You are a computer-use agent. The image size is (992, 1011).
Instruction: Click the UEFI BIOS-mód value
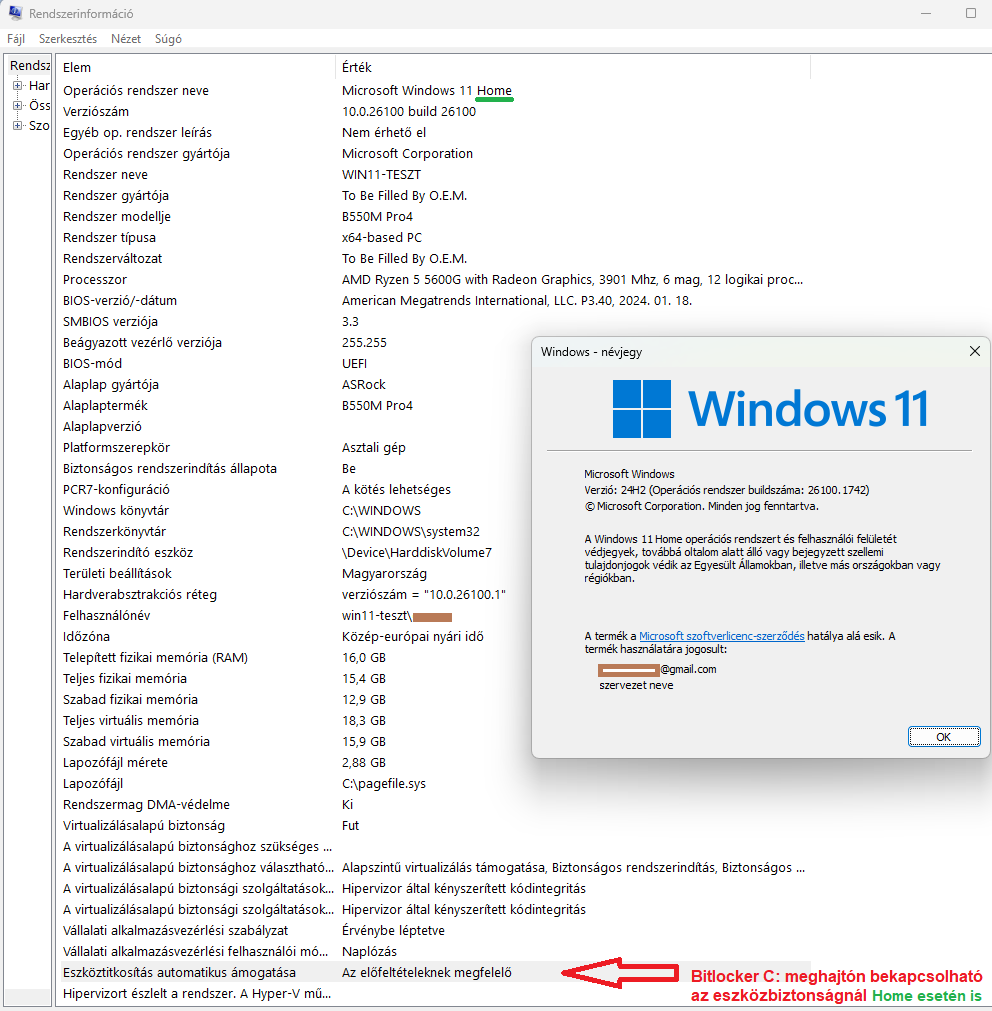point(354,364)
